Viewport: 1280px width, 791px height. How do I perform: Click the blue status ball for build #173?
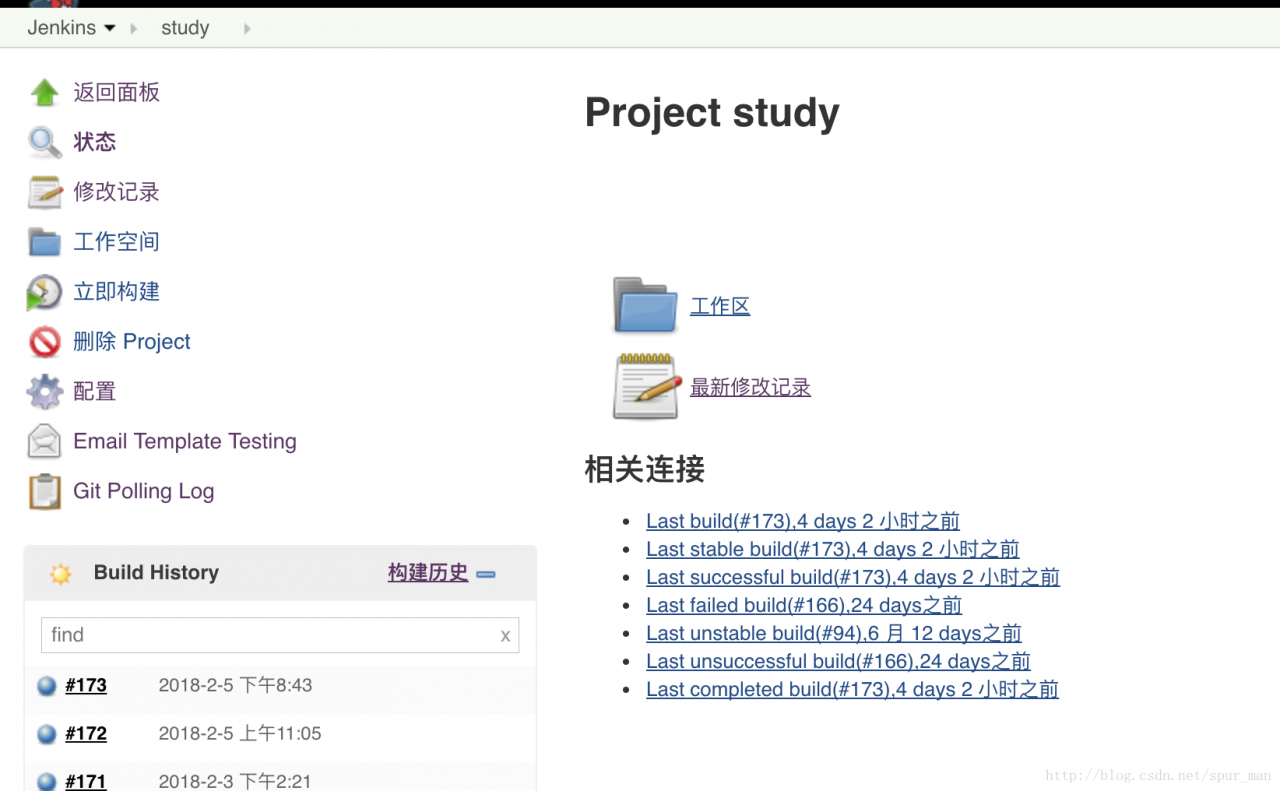46,686
